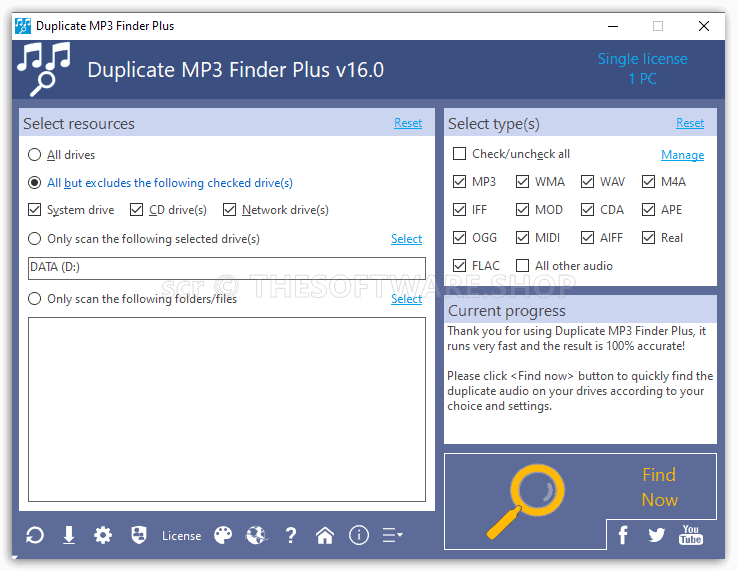Uncheck the Network drive(s) checkbox
The height and width of the screenshot is (571, 737).
229,210
